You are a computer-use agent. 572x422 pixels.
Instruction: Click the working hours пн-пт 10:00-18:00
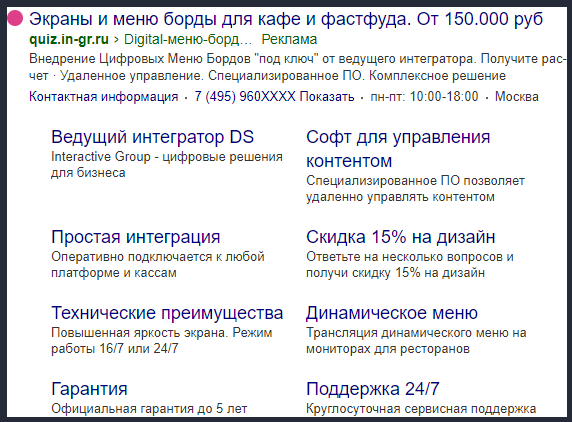coord(424,97)
